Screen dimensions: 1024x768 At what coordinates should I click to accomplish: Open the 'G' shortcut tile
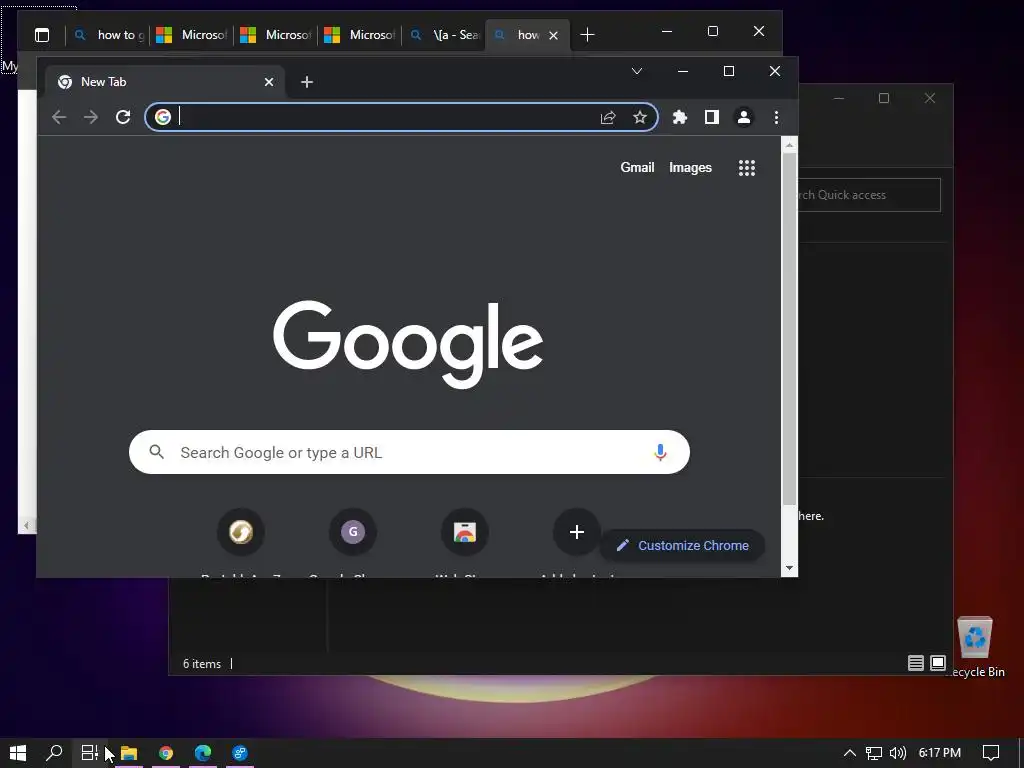(353, 532)
